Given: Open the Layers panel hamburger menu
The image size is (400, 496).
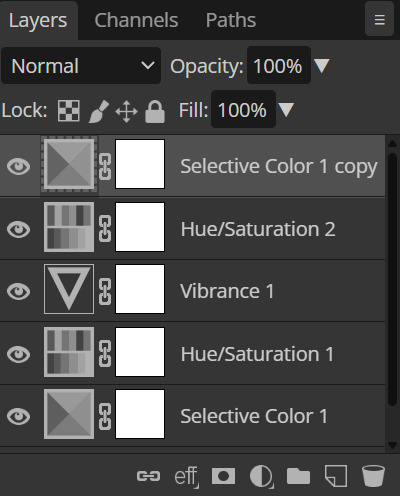Looking at the screenshot, I should (379, 19).
